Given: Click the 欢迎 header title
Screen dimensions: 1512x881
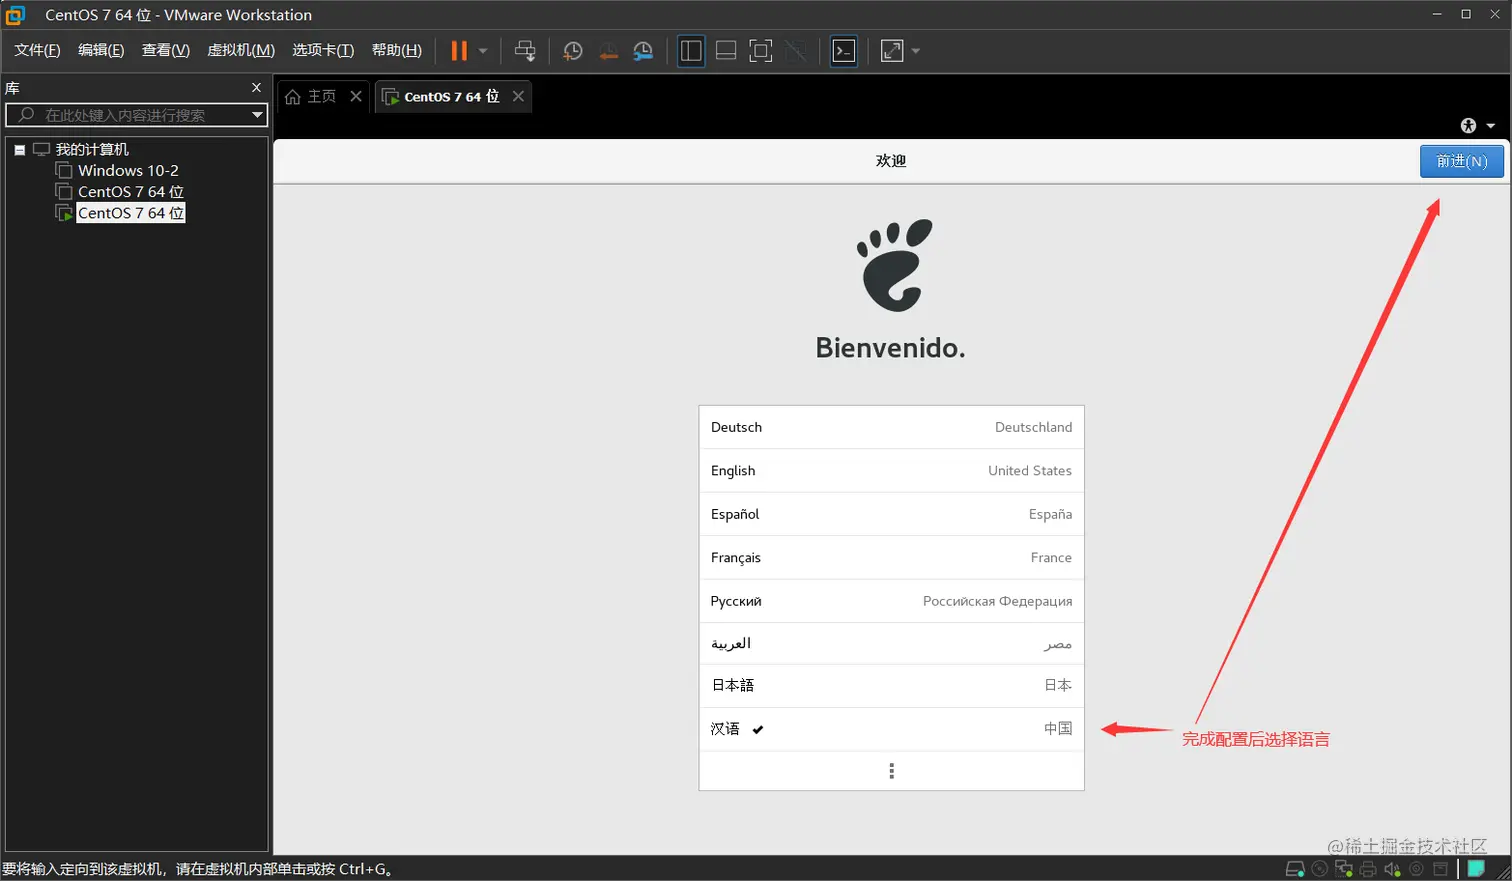Looking at the screenshot, I should 891,161.
